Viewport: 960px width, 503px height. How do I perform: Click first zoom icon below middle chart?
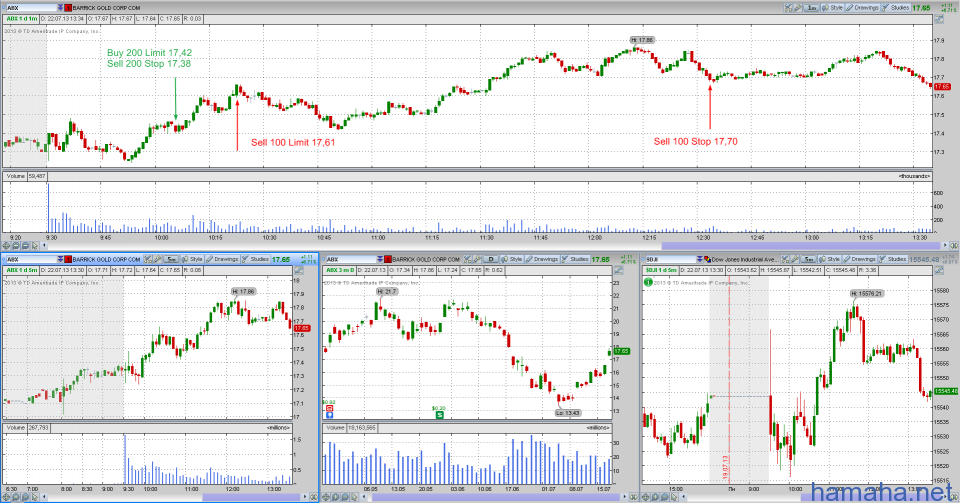(x=325, y=497)
